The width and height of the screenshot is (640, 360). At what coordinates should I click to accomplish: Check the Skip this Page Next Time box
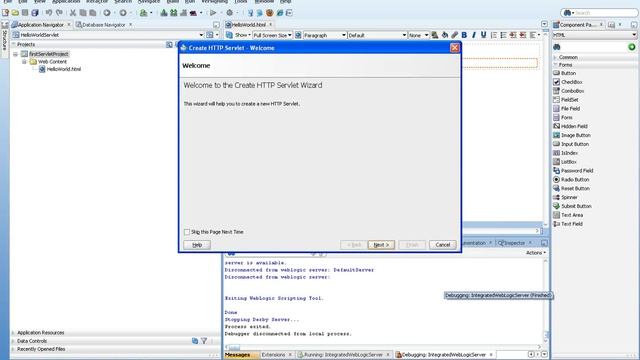187,232
